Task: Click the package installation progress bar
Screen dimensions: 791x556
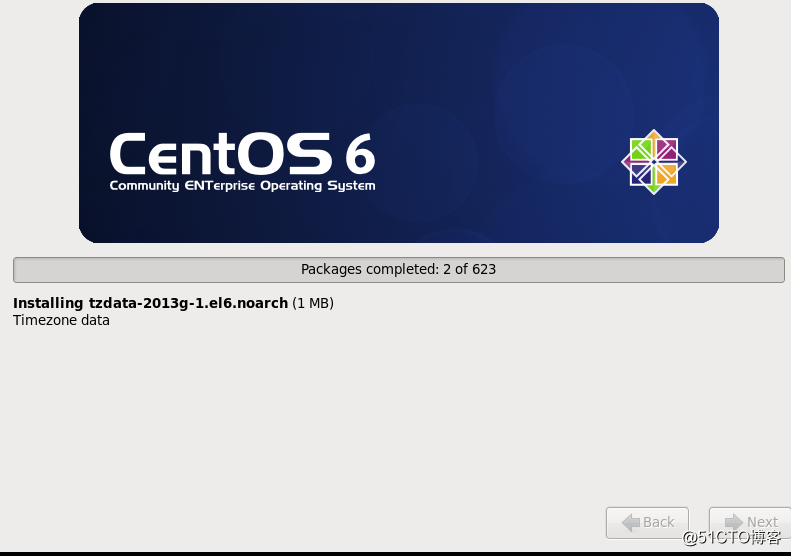Action: click(399, 269)
